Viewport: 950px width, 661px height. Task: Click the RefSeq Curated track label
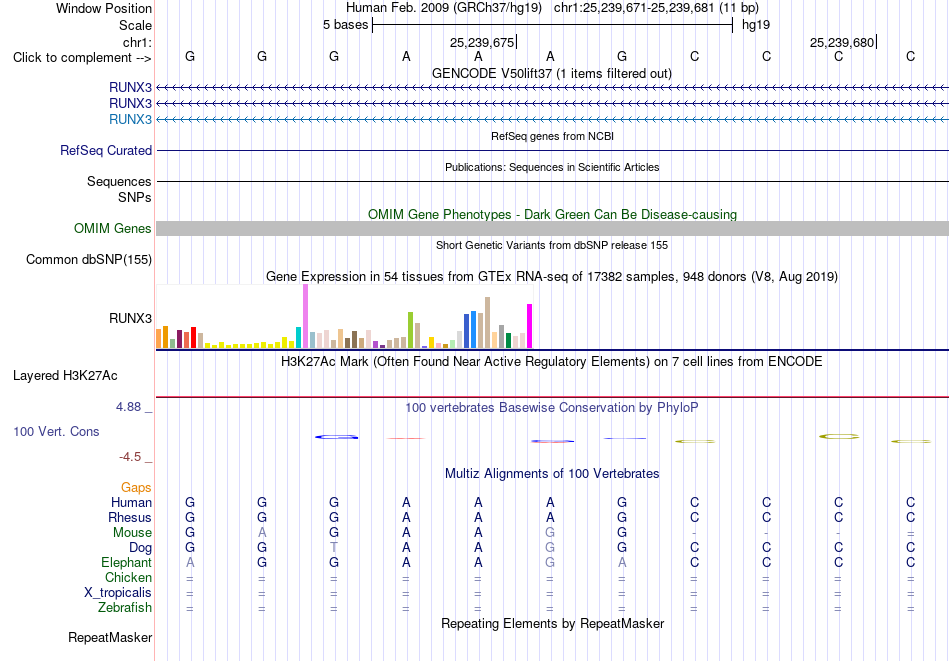click(x=106, y=150)
